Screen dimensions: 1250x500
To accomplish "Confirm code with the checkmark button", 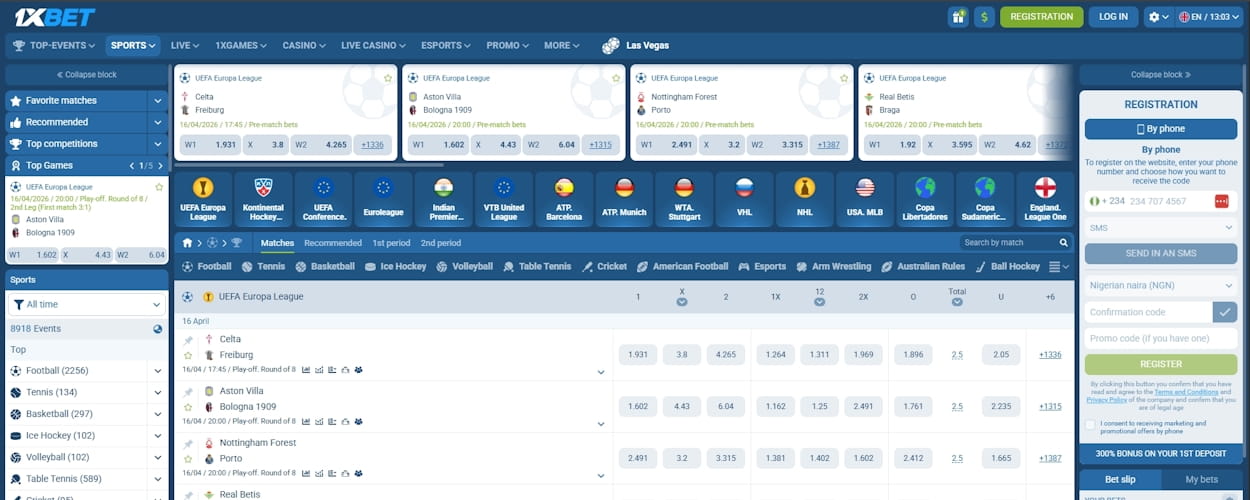I will click(1225, 313).
